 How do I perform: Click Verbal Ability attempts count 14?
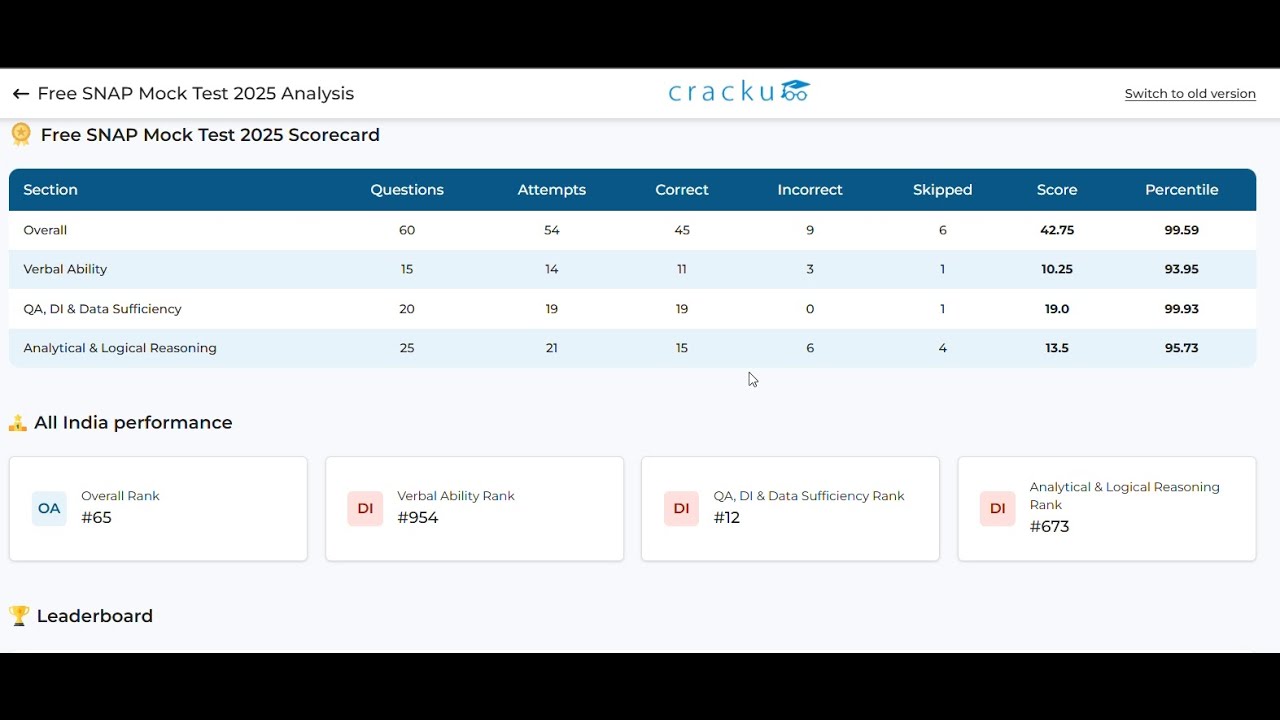(552, 269)
